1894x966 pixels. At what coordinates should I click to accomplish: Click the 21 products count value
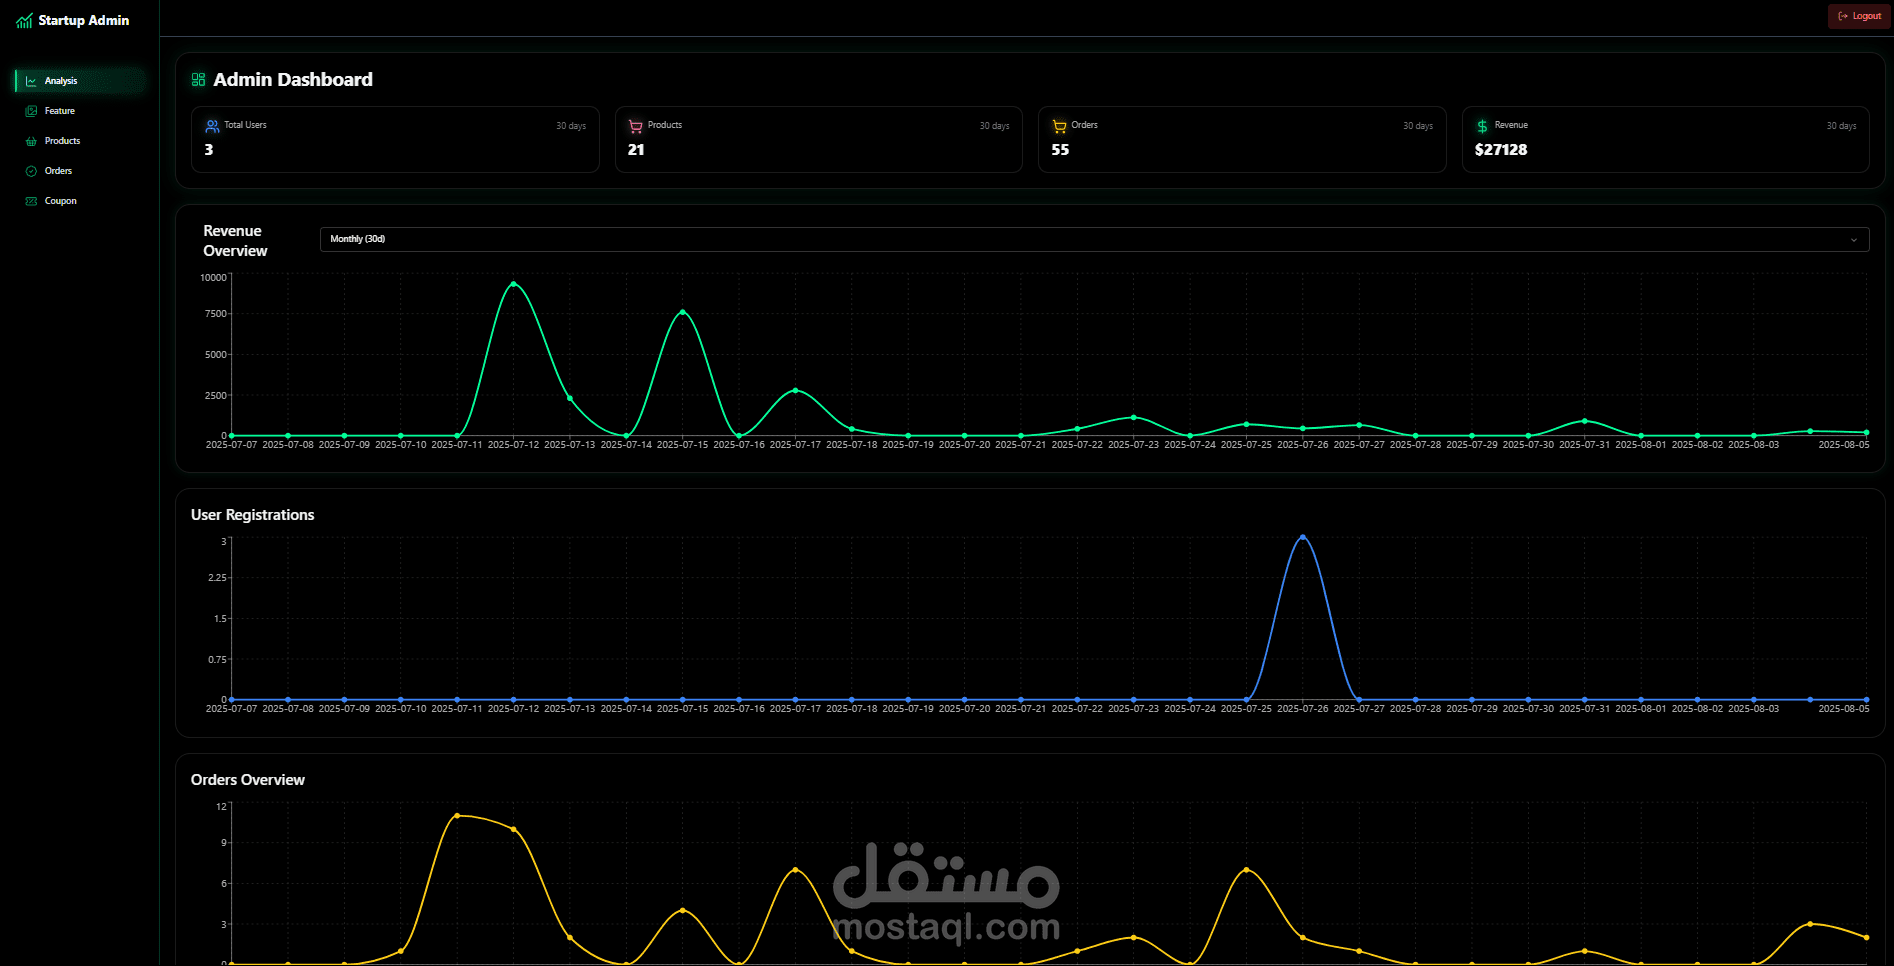636,150
